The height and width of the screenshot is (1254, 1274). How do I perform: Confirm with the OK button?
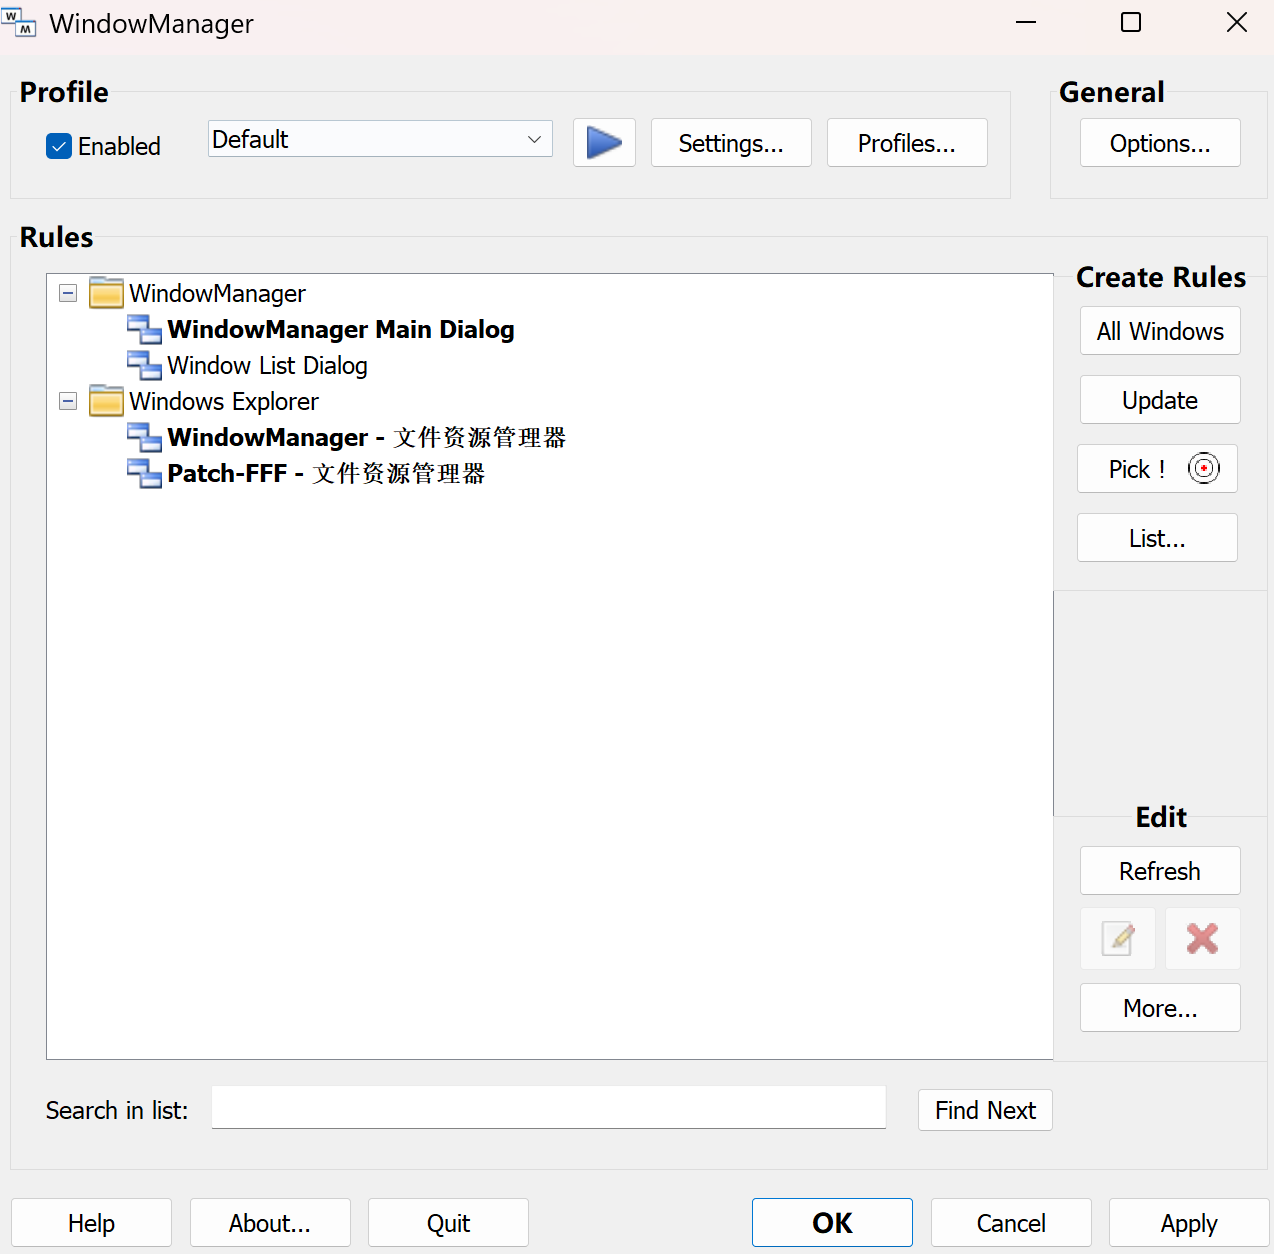tap(832, 1223)
